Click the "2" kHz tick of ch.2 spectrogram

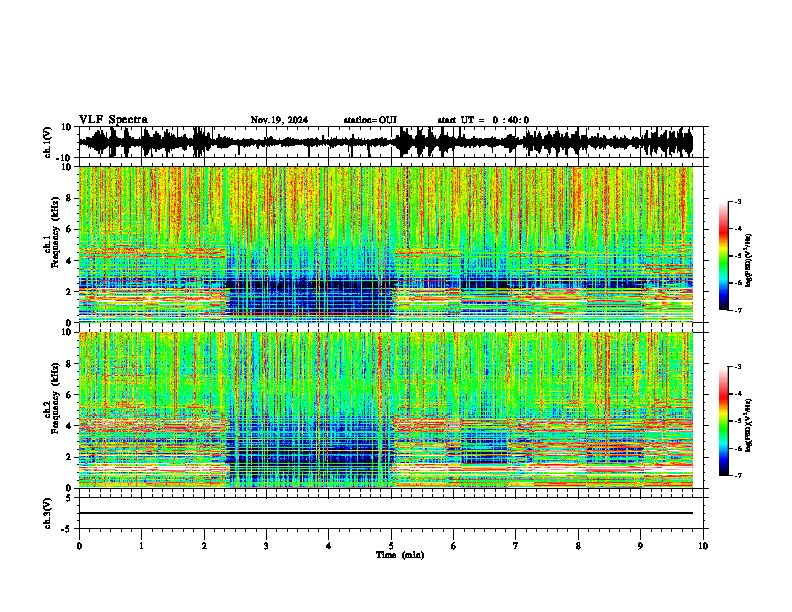(x=69, y=457)
